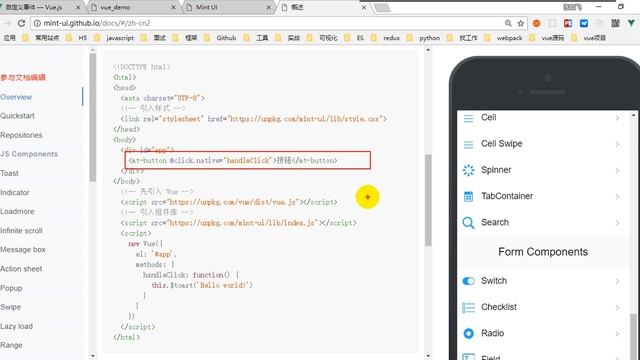Screen dimensions: 640x360
Task: Open the Infinite scroll component docs
Action: pos(21,231)
